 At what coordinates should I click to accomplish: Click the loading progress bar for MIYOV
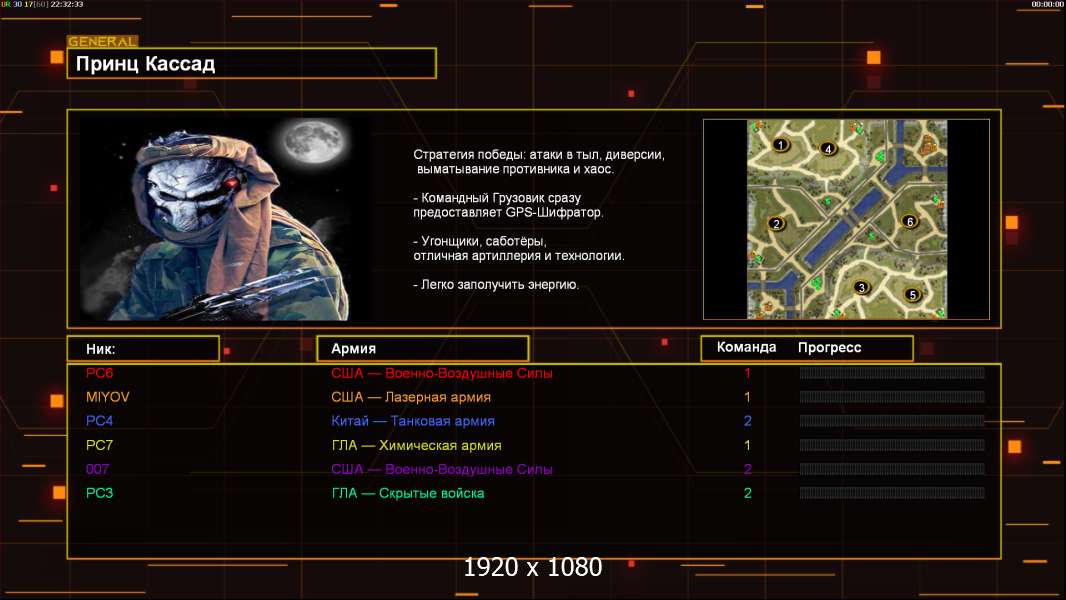(x=892, y=397)
